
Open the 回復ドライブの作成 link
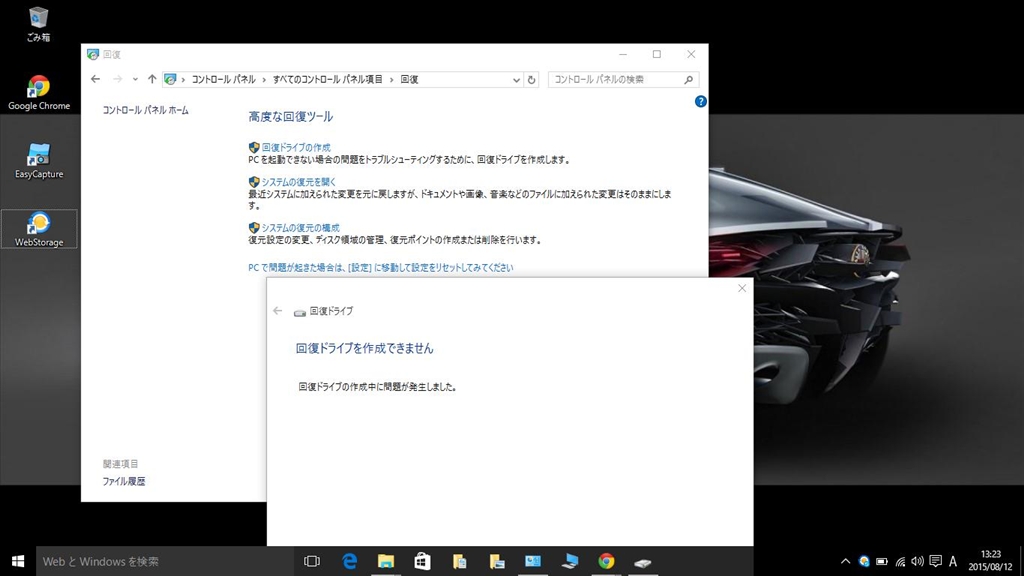point(296,148)
